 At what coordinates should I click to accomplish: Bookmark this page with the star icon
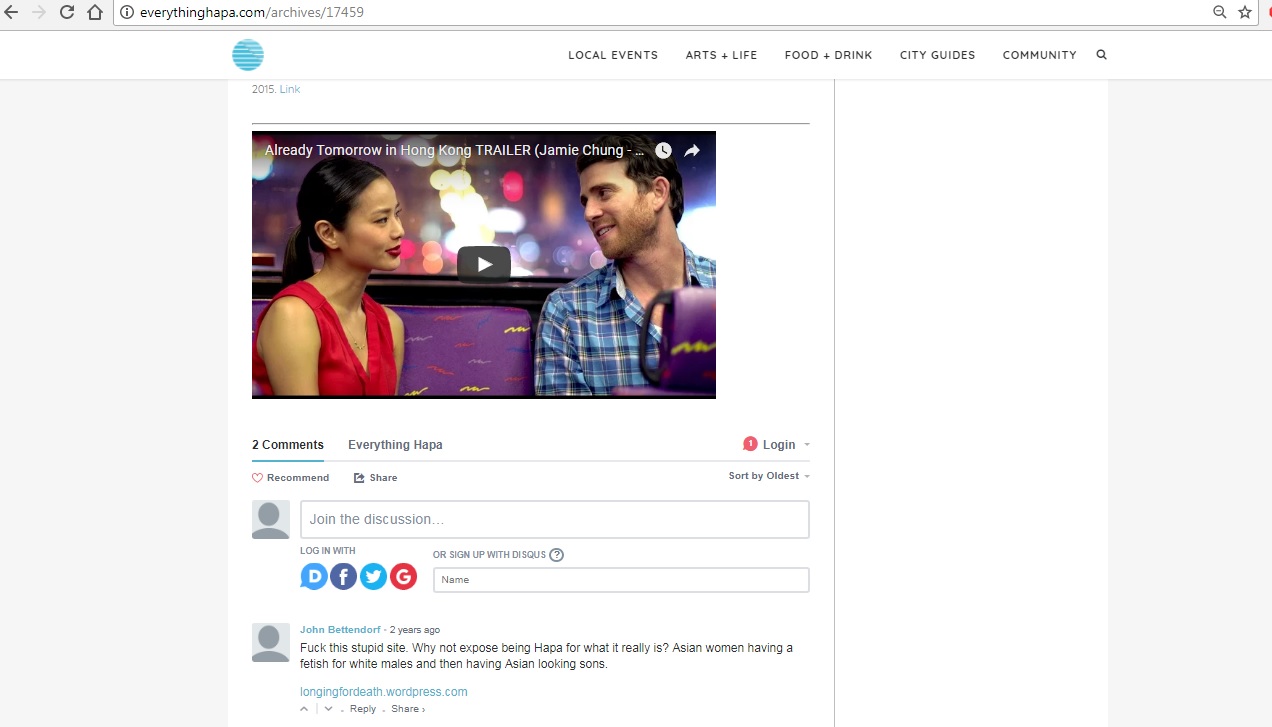(x=1245, y=12)
